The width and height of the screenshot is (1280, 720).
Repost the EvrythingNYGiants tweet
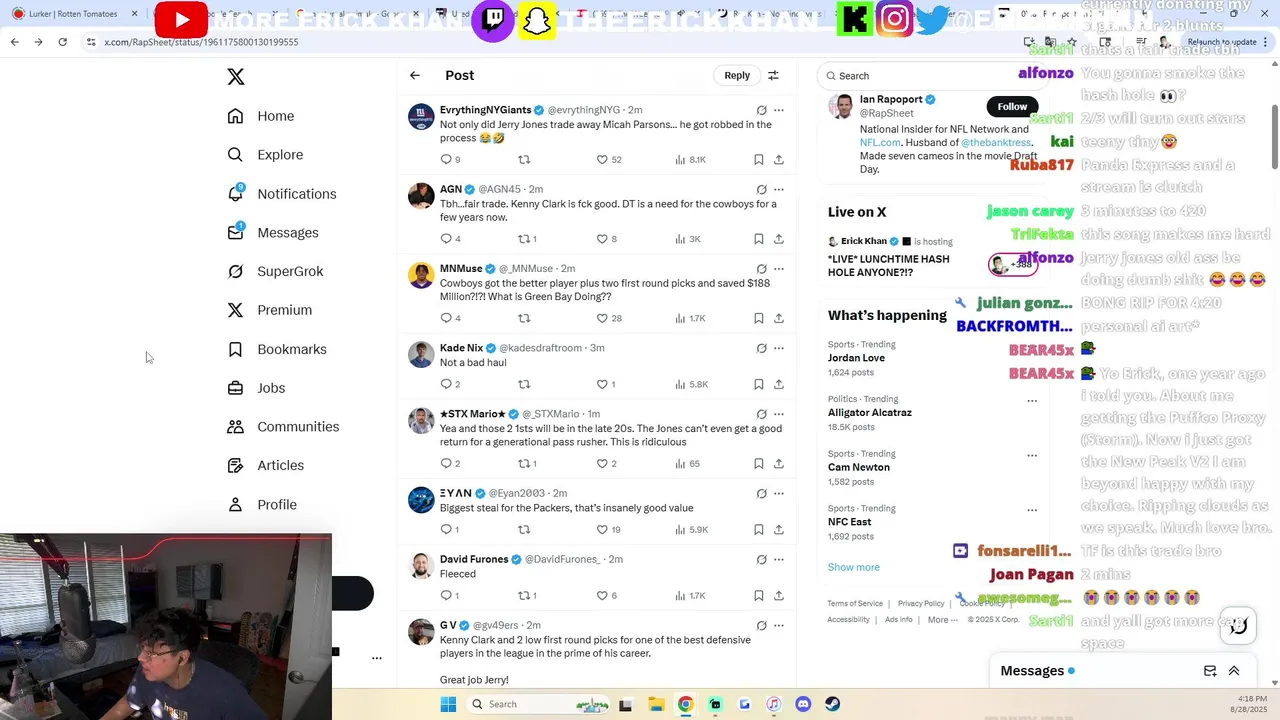tap(524, 159)
